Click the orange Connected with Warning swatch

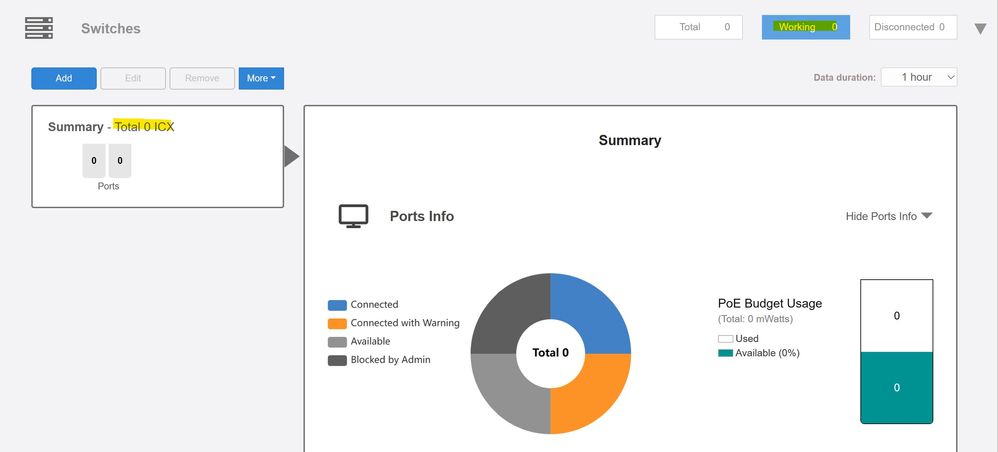point(337,323)
